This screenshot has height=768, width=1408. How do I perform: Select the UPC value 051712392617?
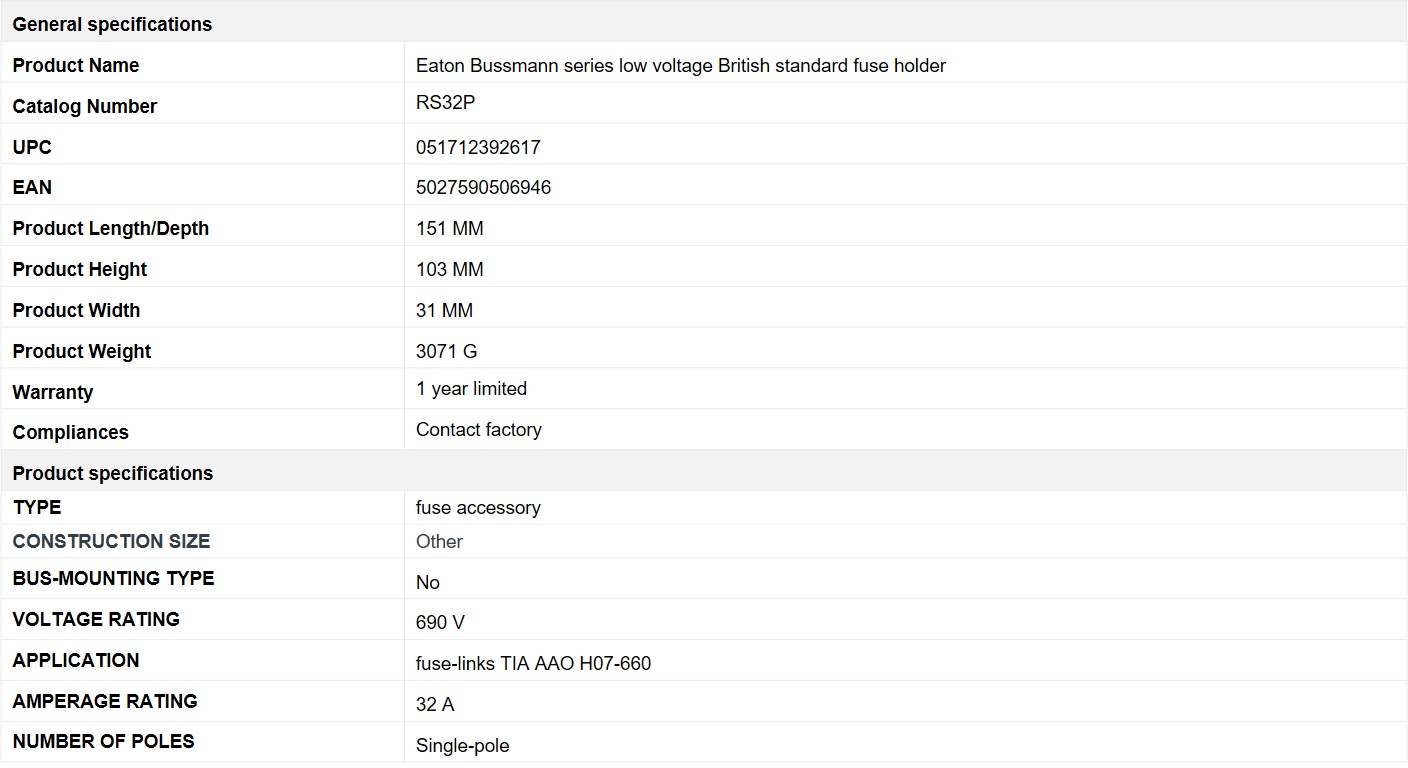pyautogui.click(x=478, y=147)
